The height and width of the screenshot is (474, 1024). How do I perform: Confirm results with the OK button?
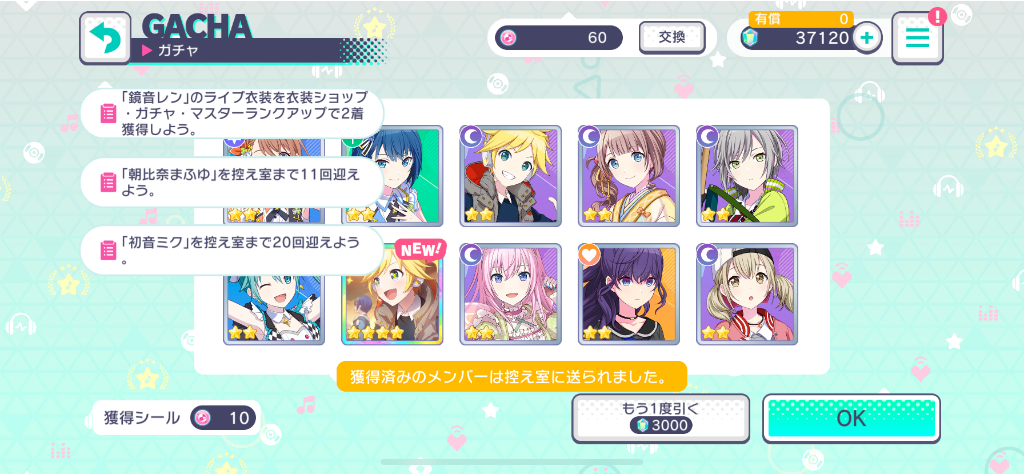(852, 418)
